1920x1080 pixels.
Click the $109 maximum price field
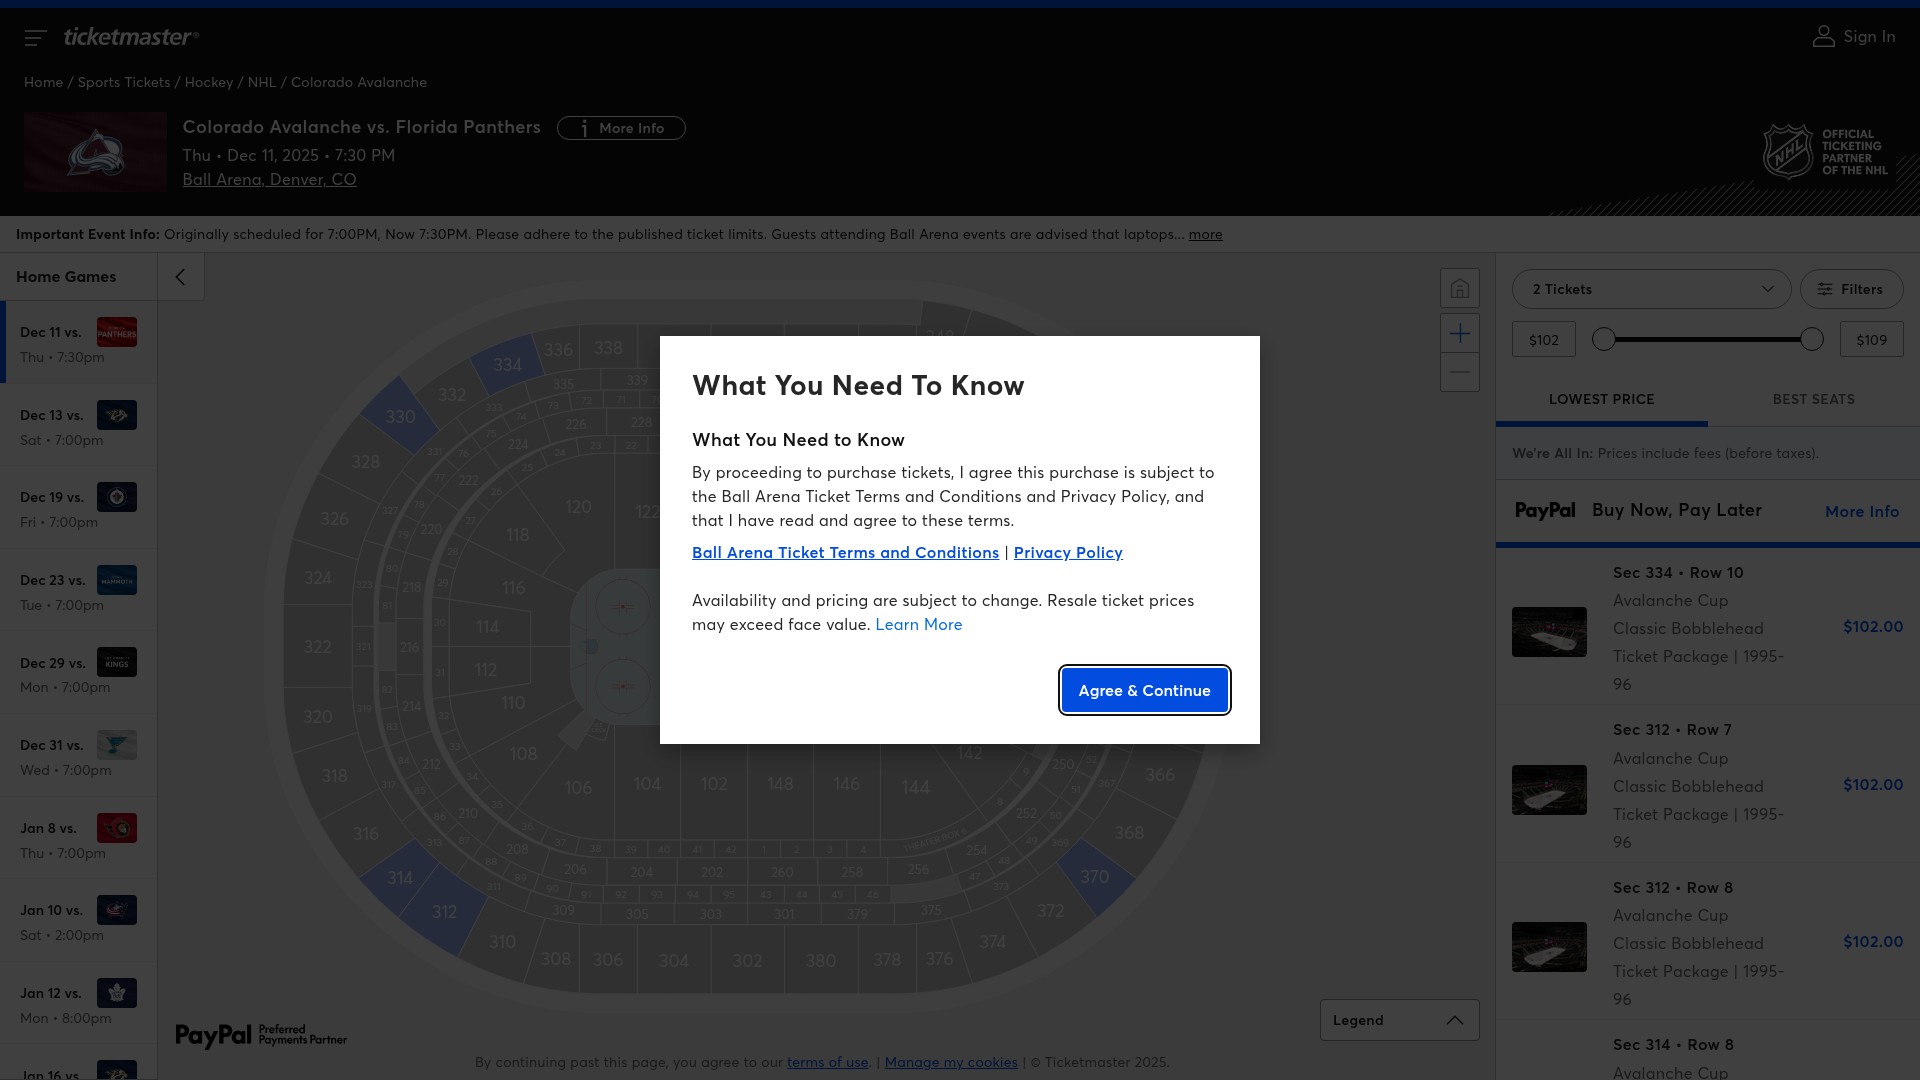click(1871, 339)
